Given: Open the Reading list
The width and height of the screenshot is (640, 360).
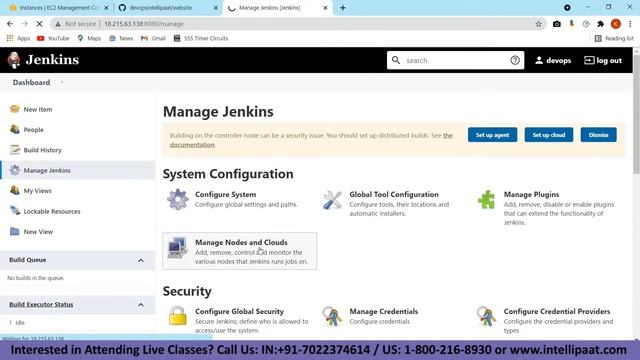Looking at the screenshot, I should point(614,38).
